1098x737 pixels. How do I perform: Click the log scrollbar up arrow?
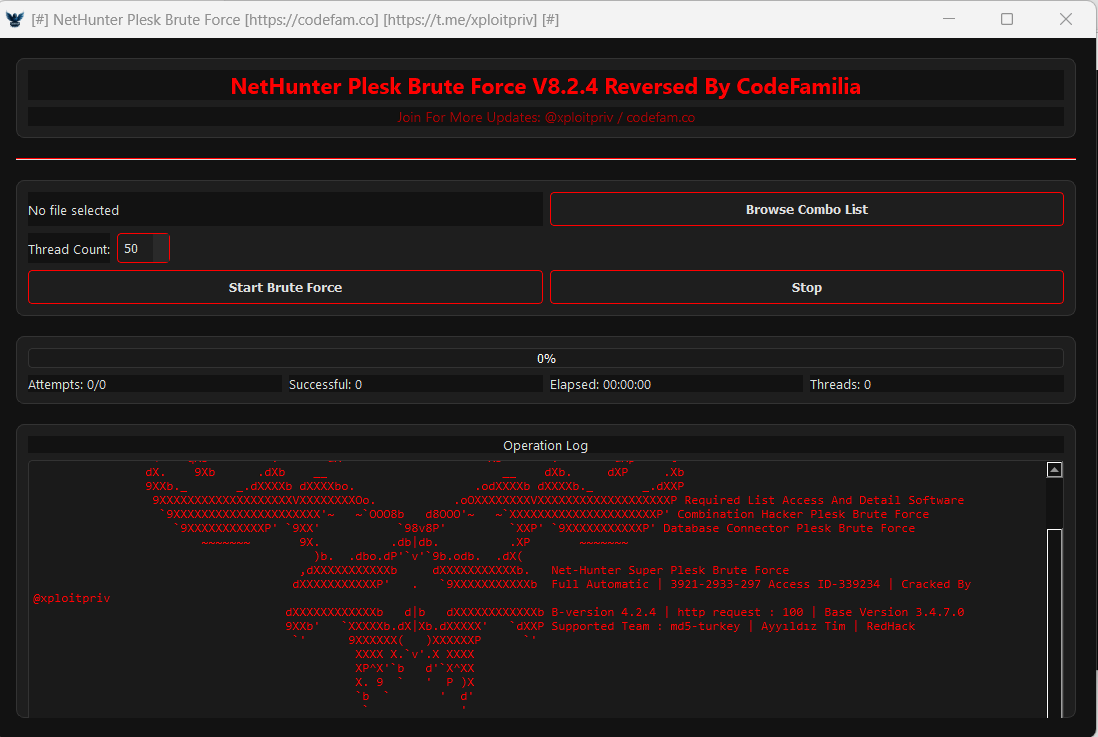1055,469
